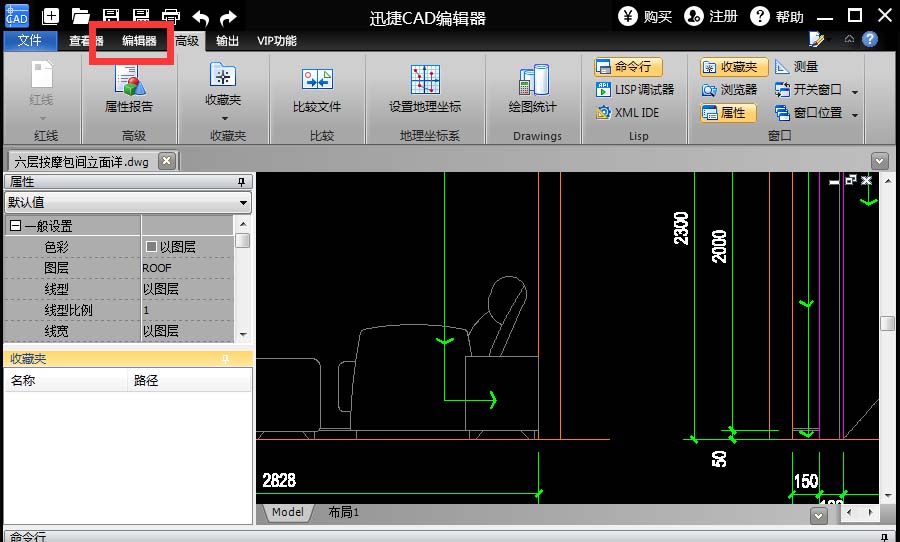
Task: Click the blue help question mark icon
Action: point(870,39)
